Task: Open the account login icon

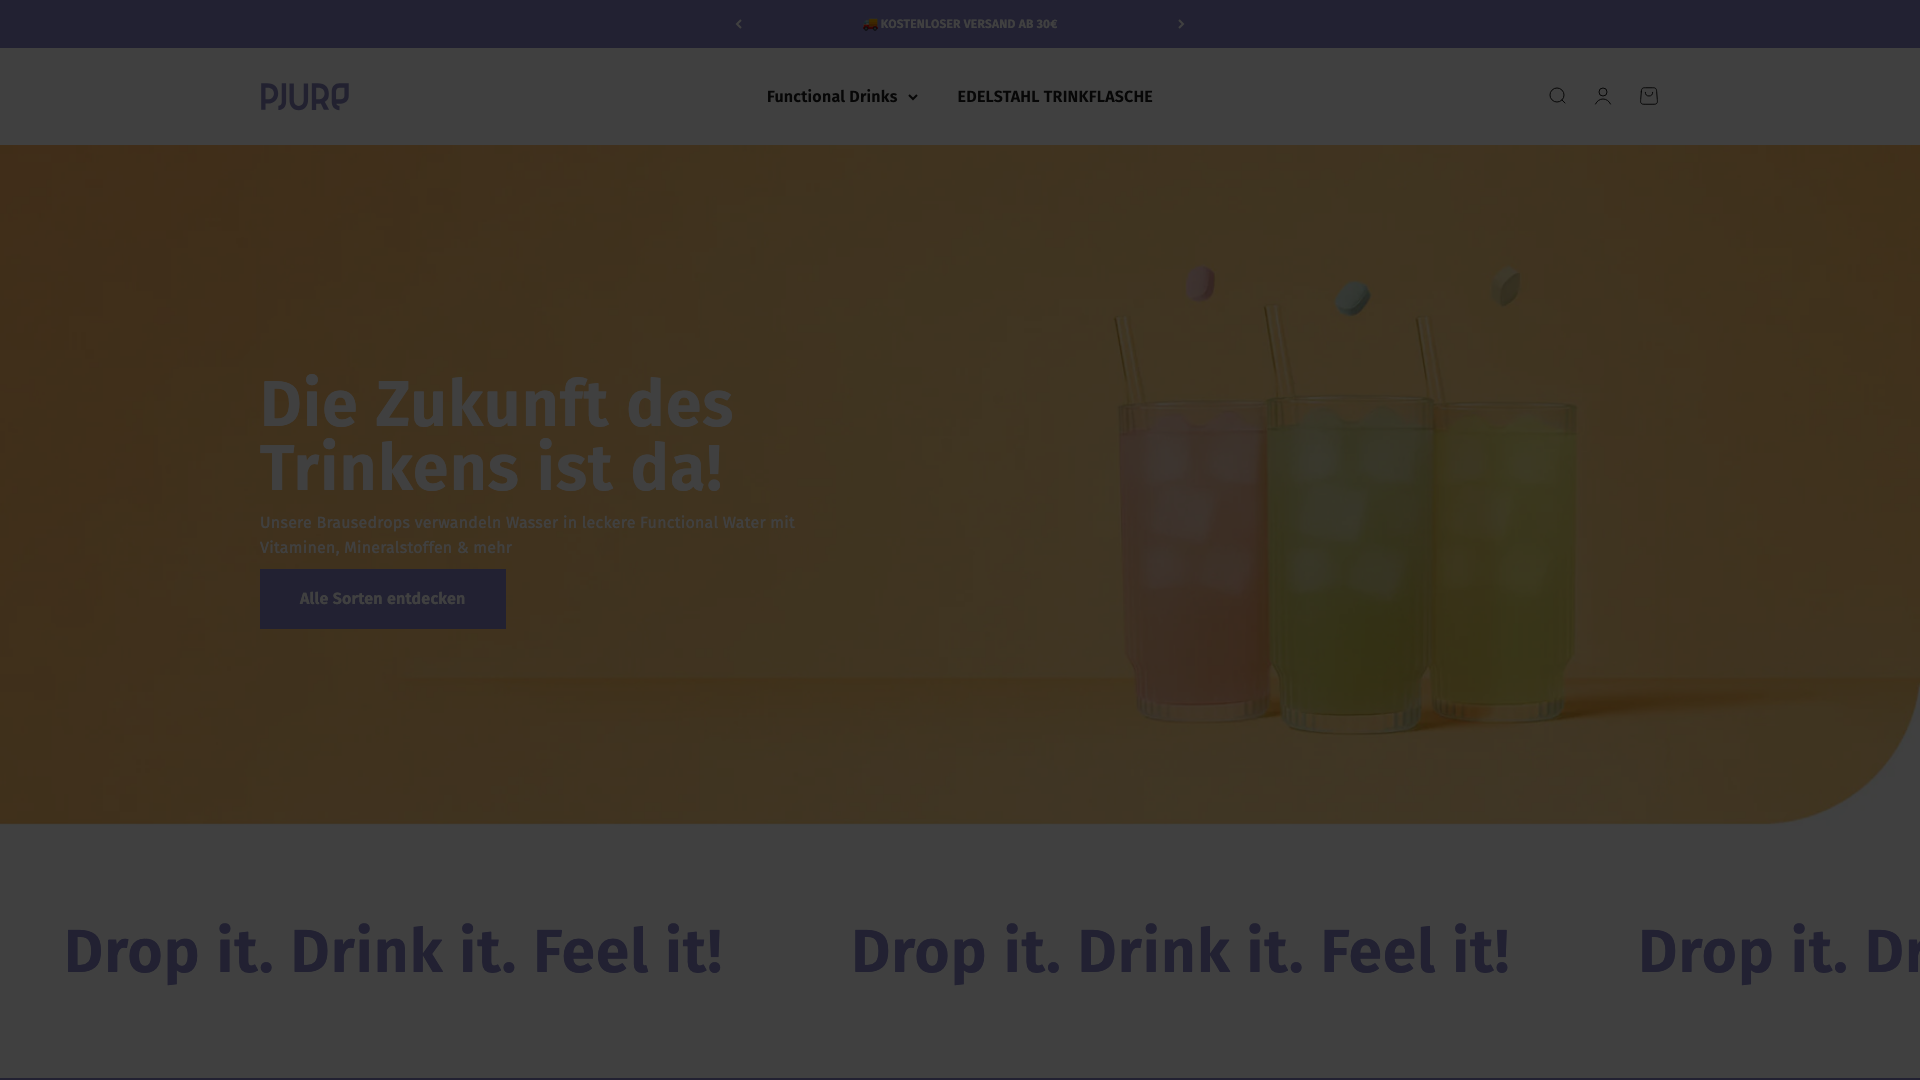Action: [x=1603, y=96]
